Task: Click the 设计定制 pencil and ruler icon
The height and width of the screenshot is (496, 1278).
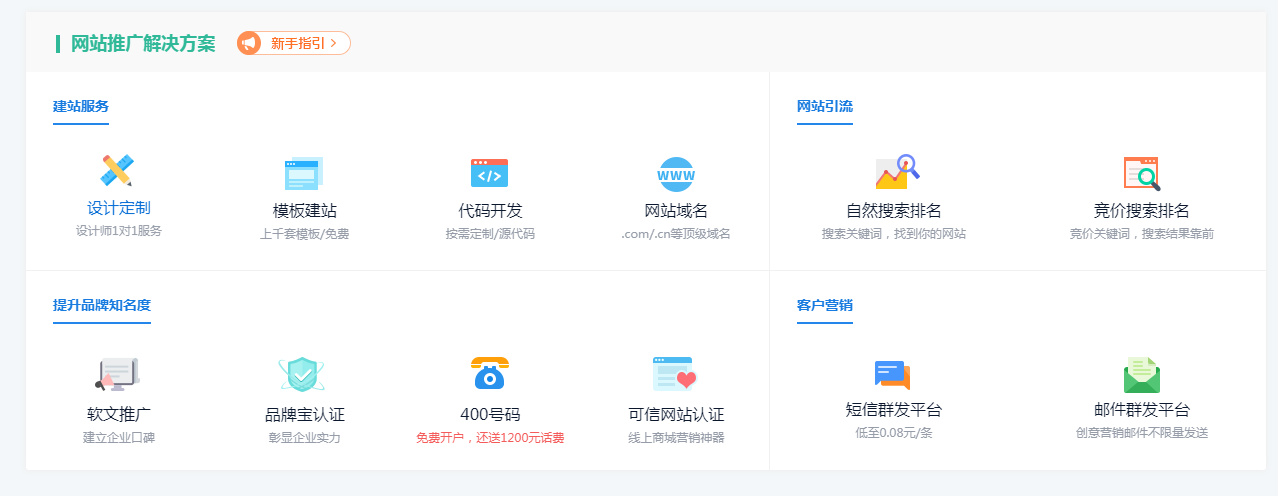Action: click(x=118, y=171)
